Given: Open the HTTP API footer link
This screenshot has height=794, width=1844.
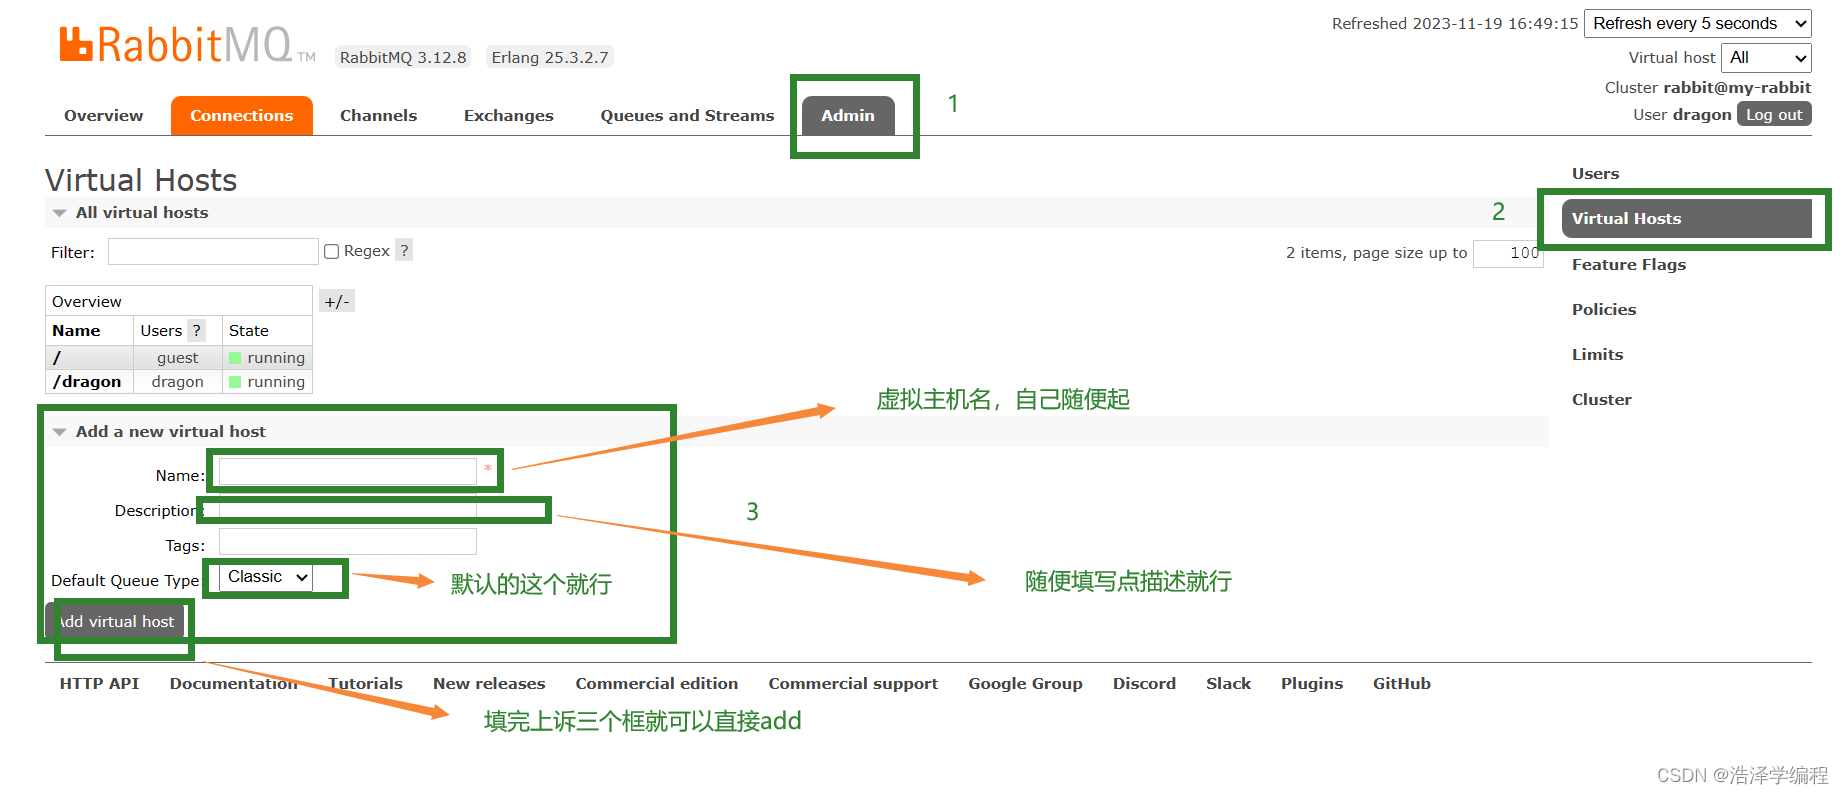Looking at the screenshot, I should point(99,684).
